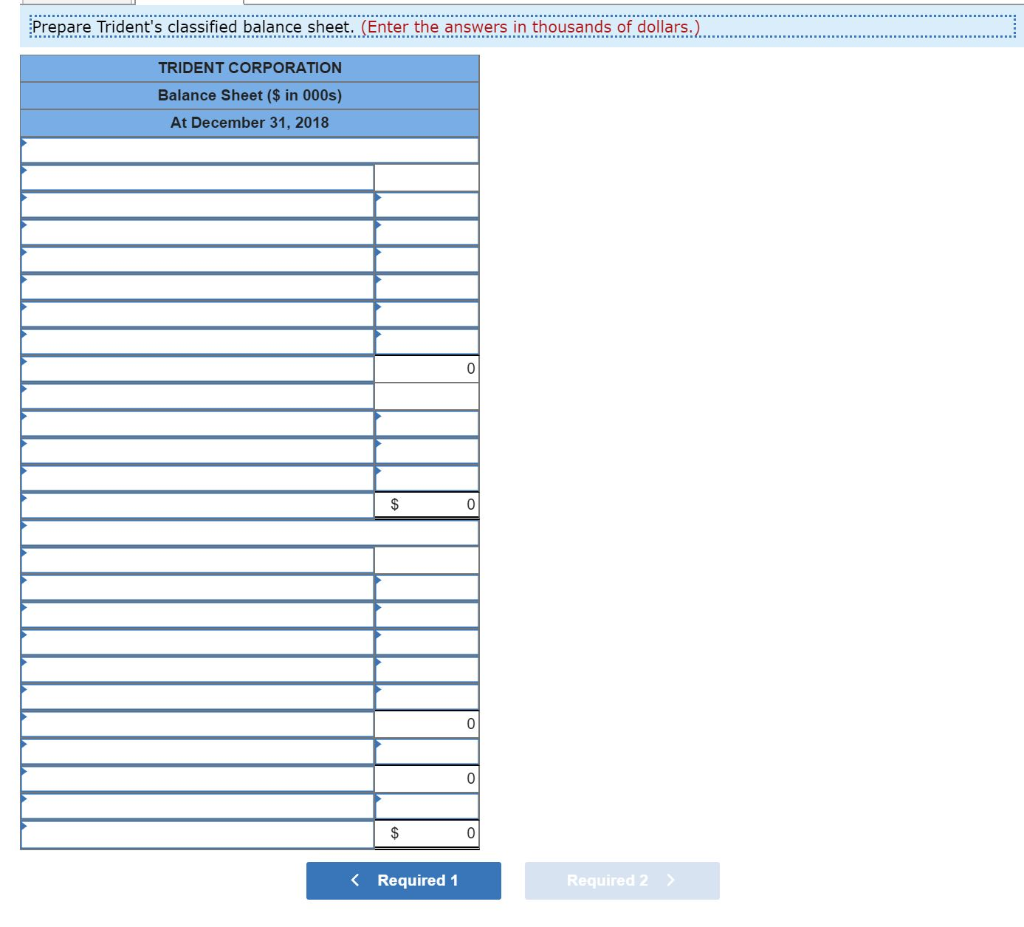
Task: Click the disabled Required 2 button
Action: pyautogui.click(x=622, y=880)
